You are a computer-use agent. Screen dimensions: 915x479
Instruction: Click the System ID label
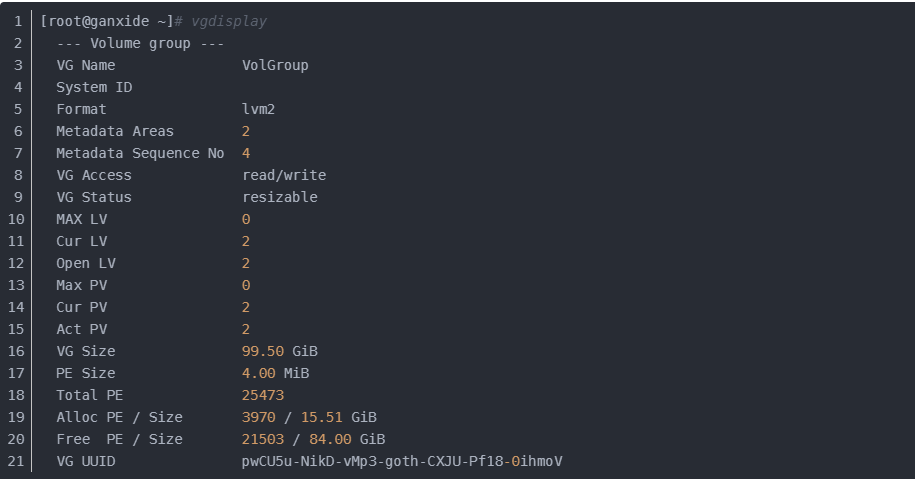(94, 87)
